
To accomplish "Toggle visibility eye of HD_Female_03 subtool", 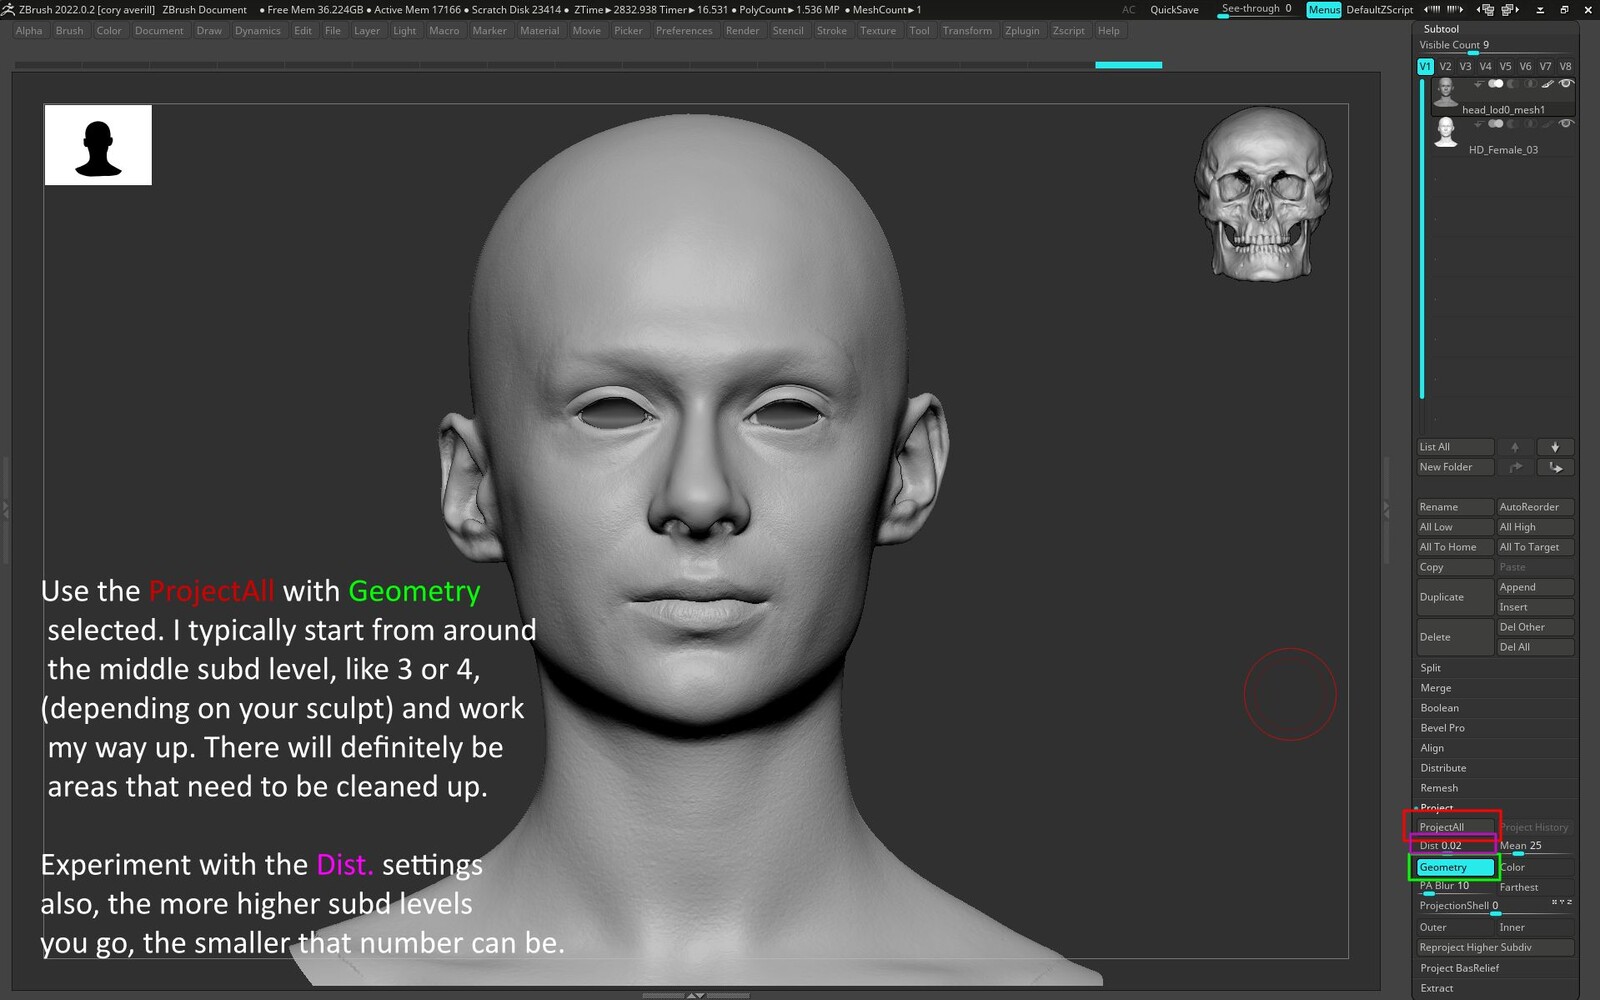I will pos(1566,124).
